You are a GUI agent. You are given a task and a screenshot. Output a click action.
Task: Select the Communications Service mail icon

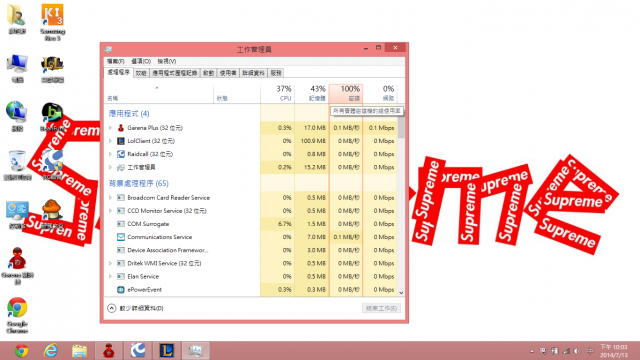(x=121, y=237)
